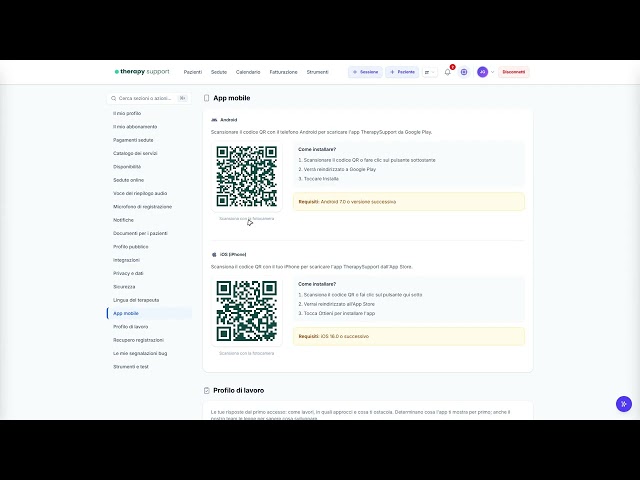Select Notifiche in sidebar
This screenshot has height=480, width=640.
[123, 220]
